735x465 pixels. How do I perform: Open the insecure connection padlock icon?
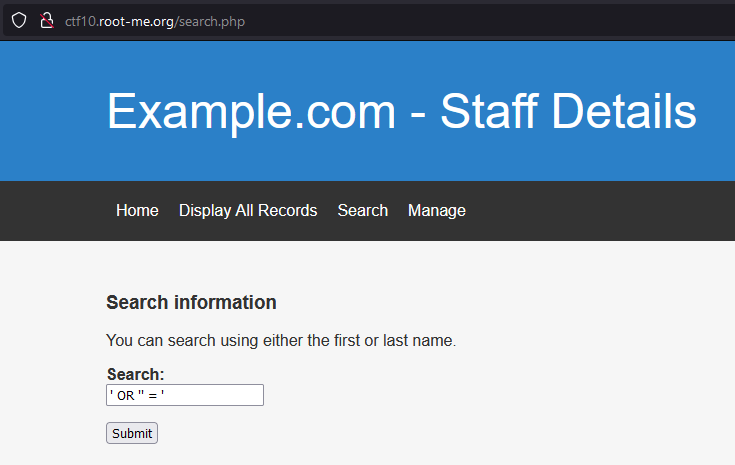(45, 21)
